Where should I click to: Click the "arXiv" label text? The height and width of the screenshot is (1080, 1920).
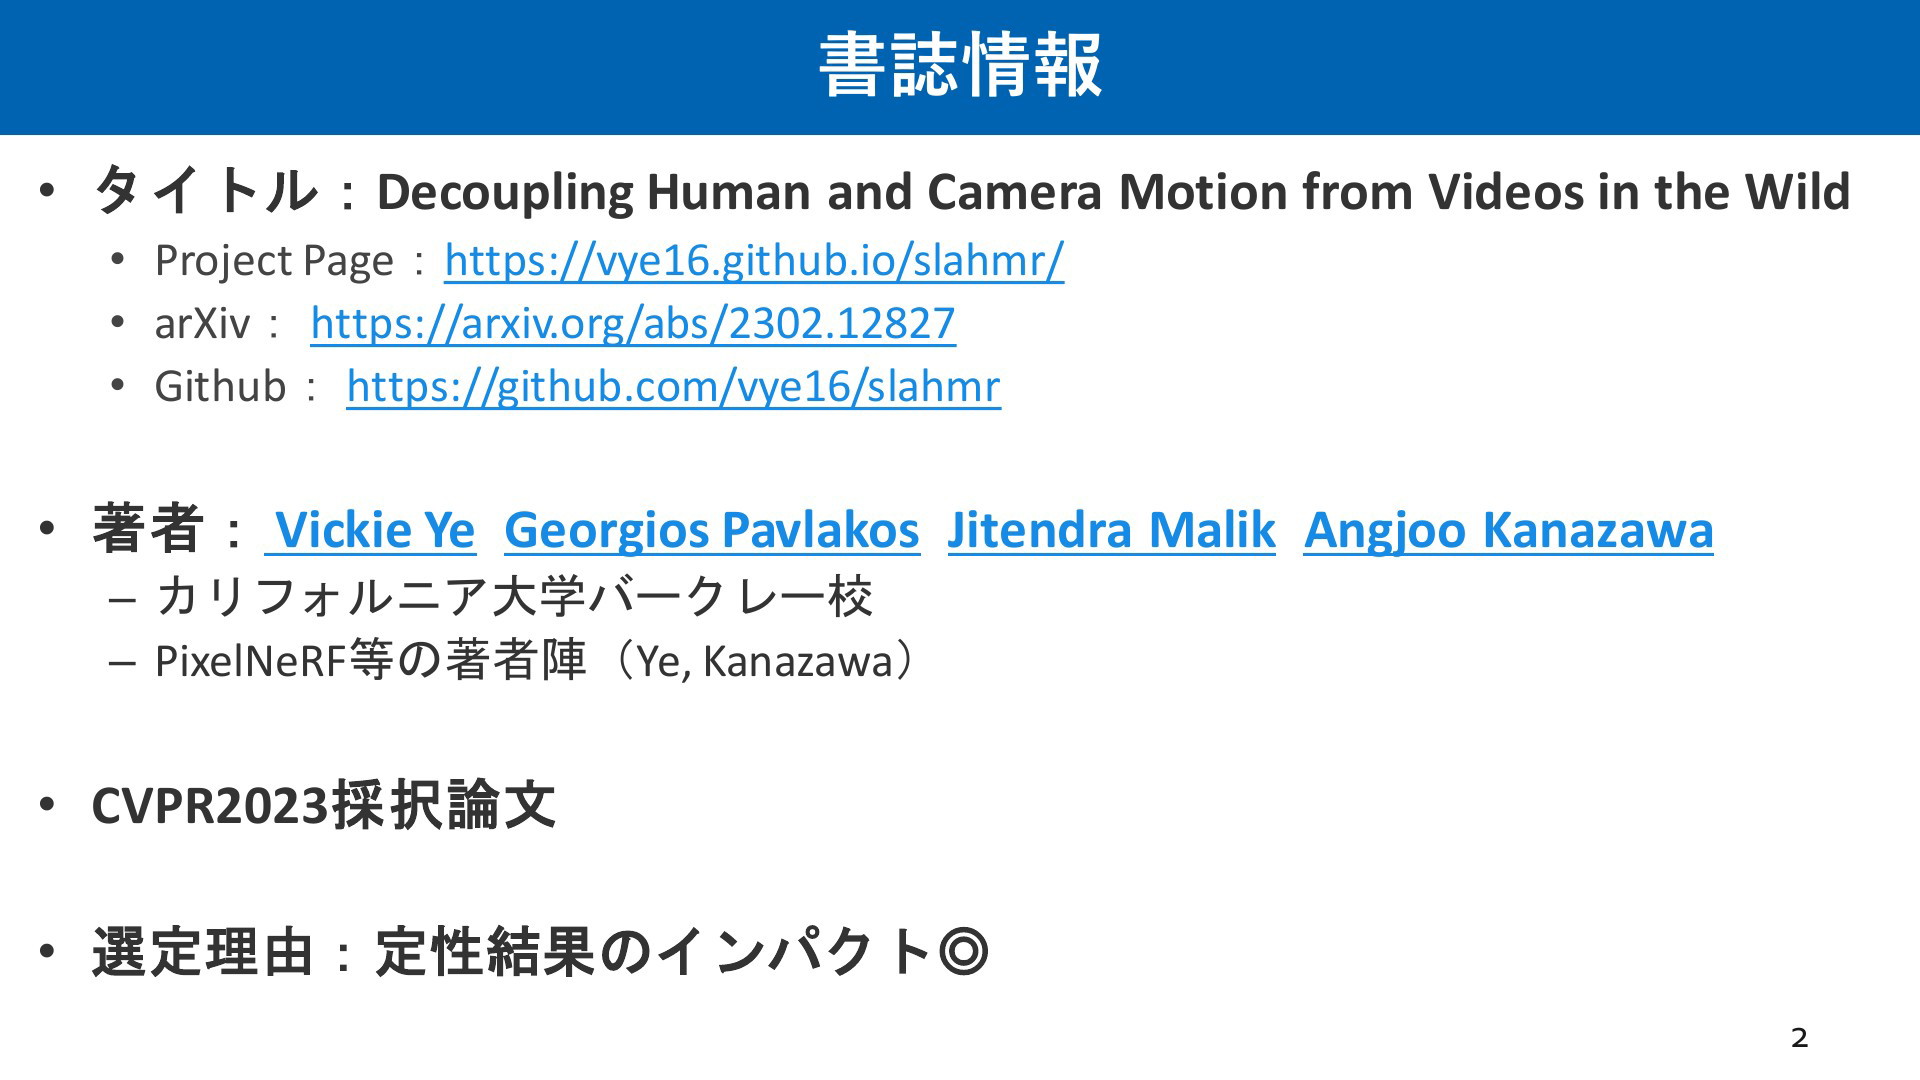pyautogui.click(x=202, y=324)
